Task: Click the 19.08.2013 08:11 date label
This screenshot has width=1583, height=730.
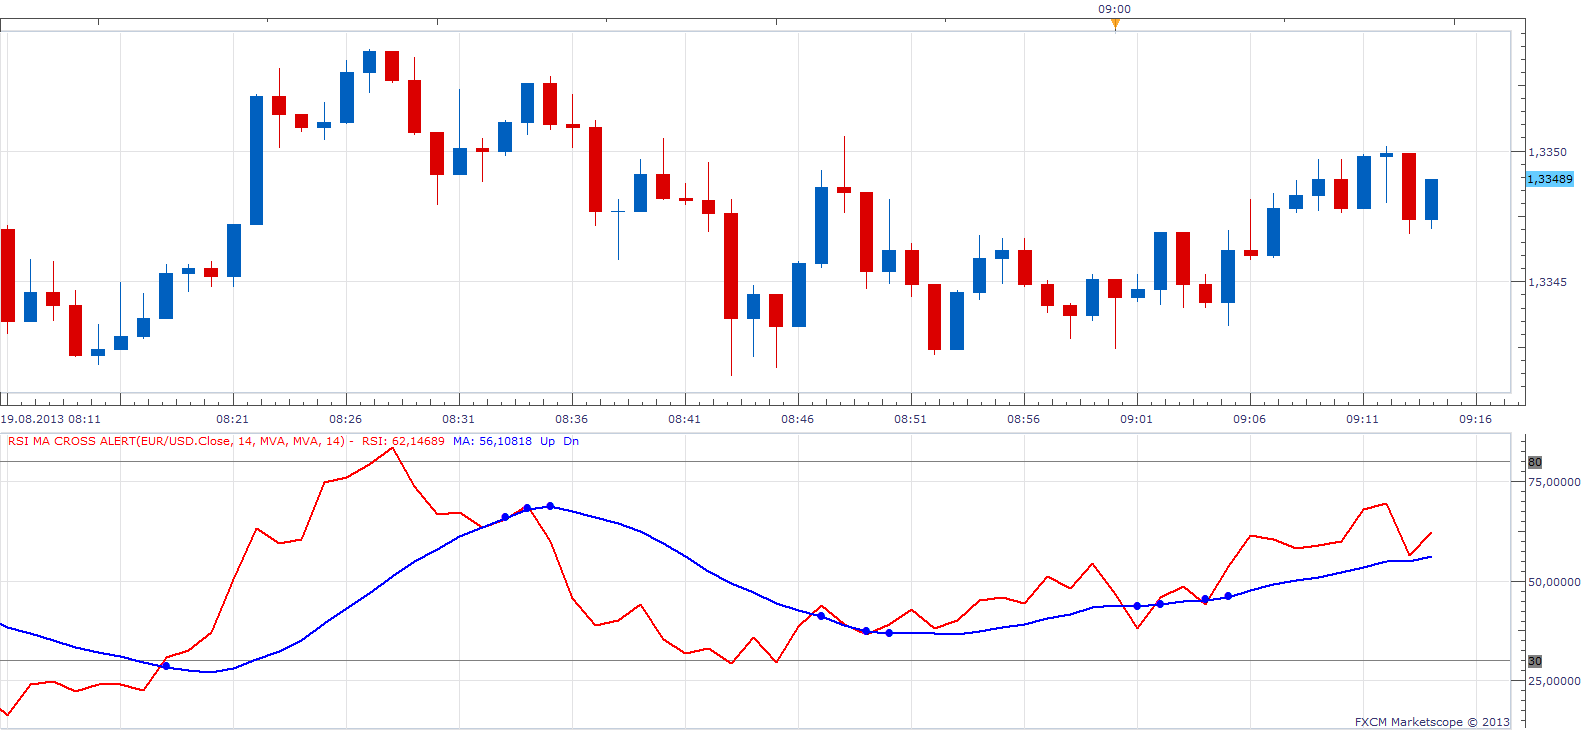Action: point(51,419)
